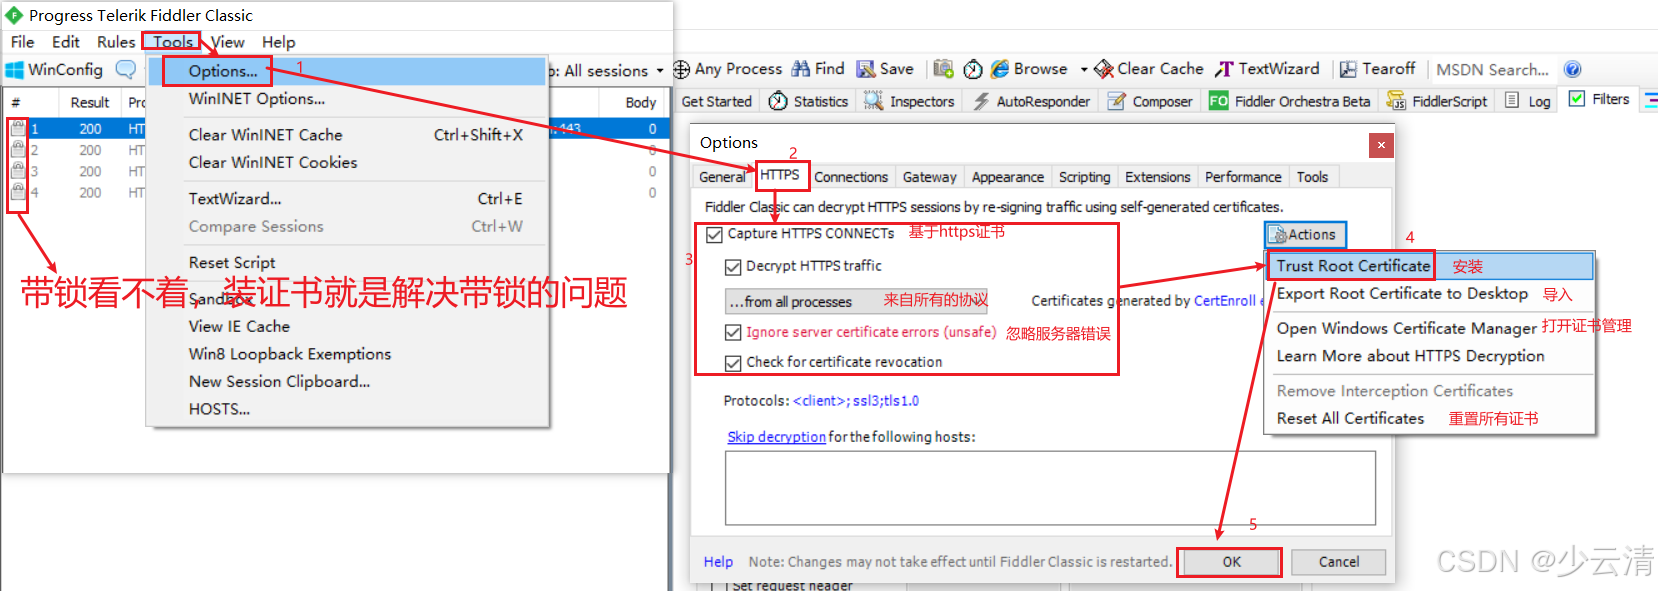Close the Options dialog
The height and width of the screenshot is (591, 1658).
point(1381,145)
